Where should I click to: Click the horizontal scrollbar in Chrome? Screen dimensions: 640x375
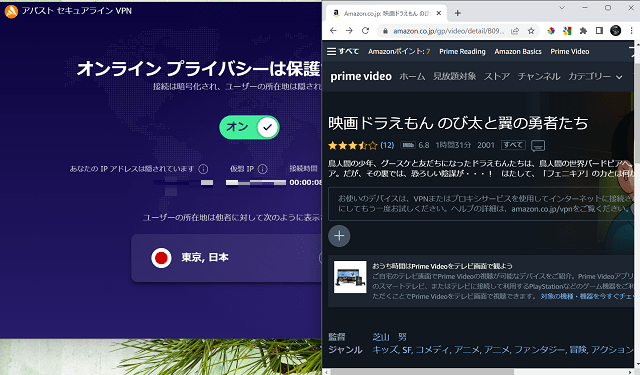(422, 372)
